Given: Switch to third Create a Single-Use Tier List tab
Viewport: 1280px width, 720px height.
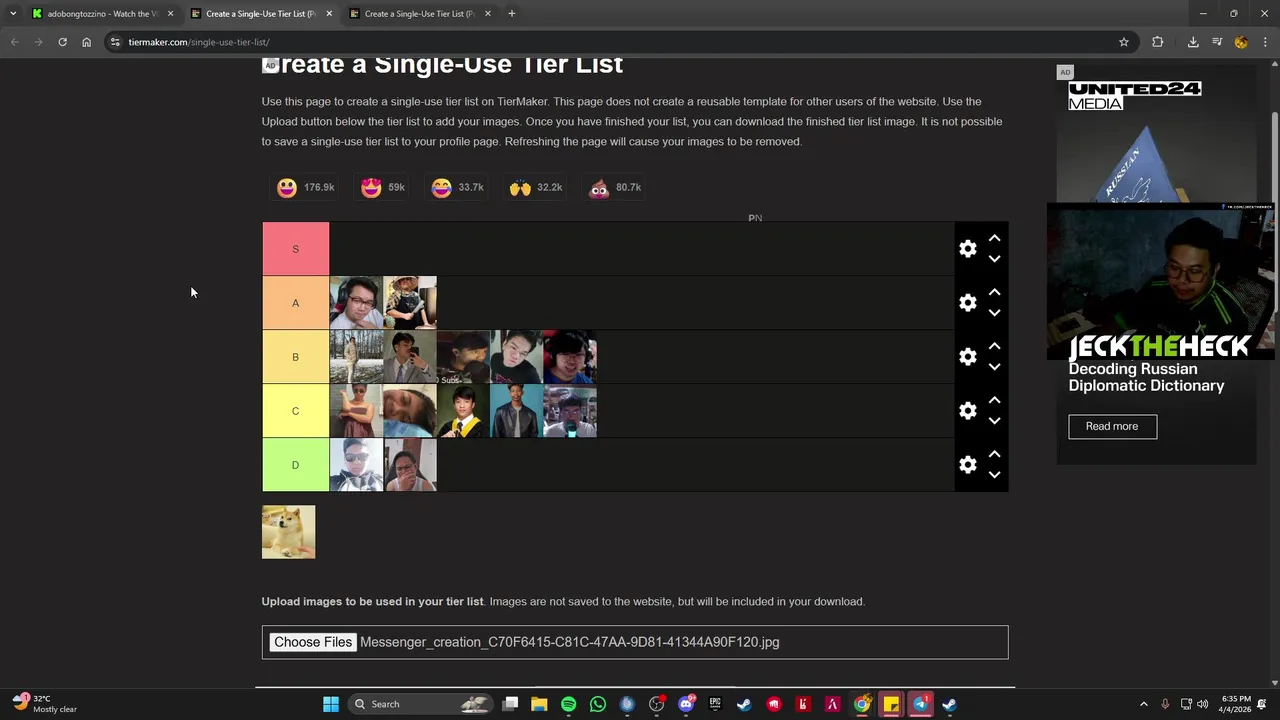Looking at the screenshot, I should (x=420, y=14).
